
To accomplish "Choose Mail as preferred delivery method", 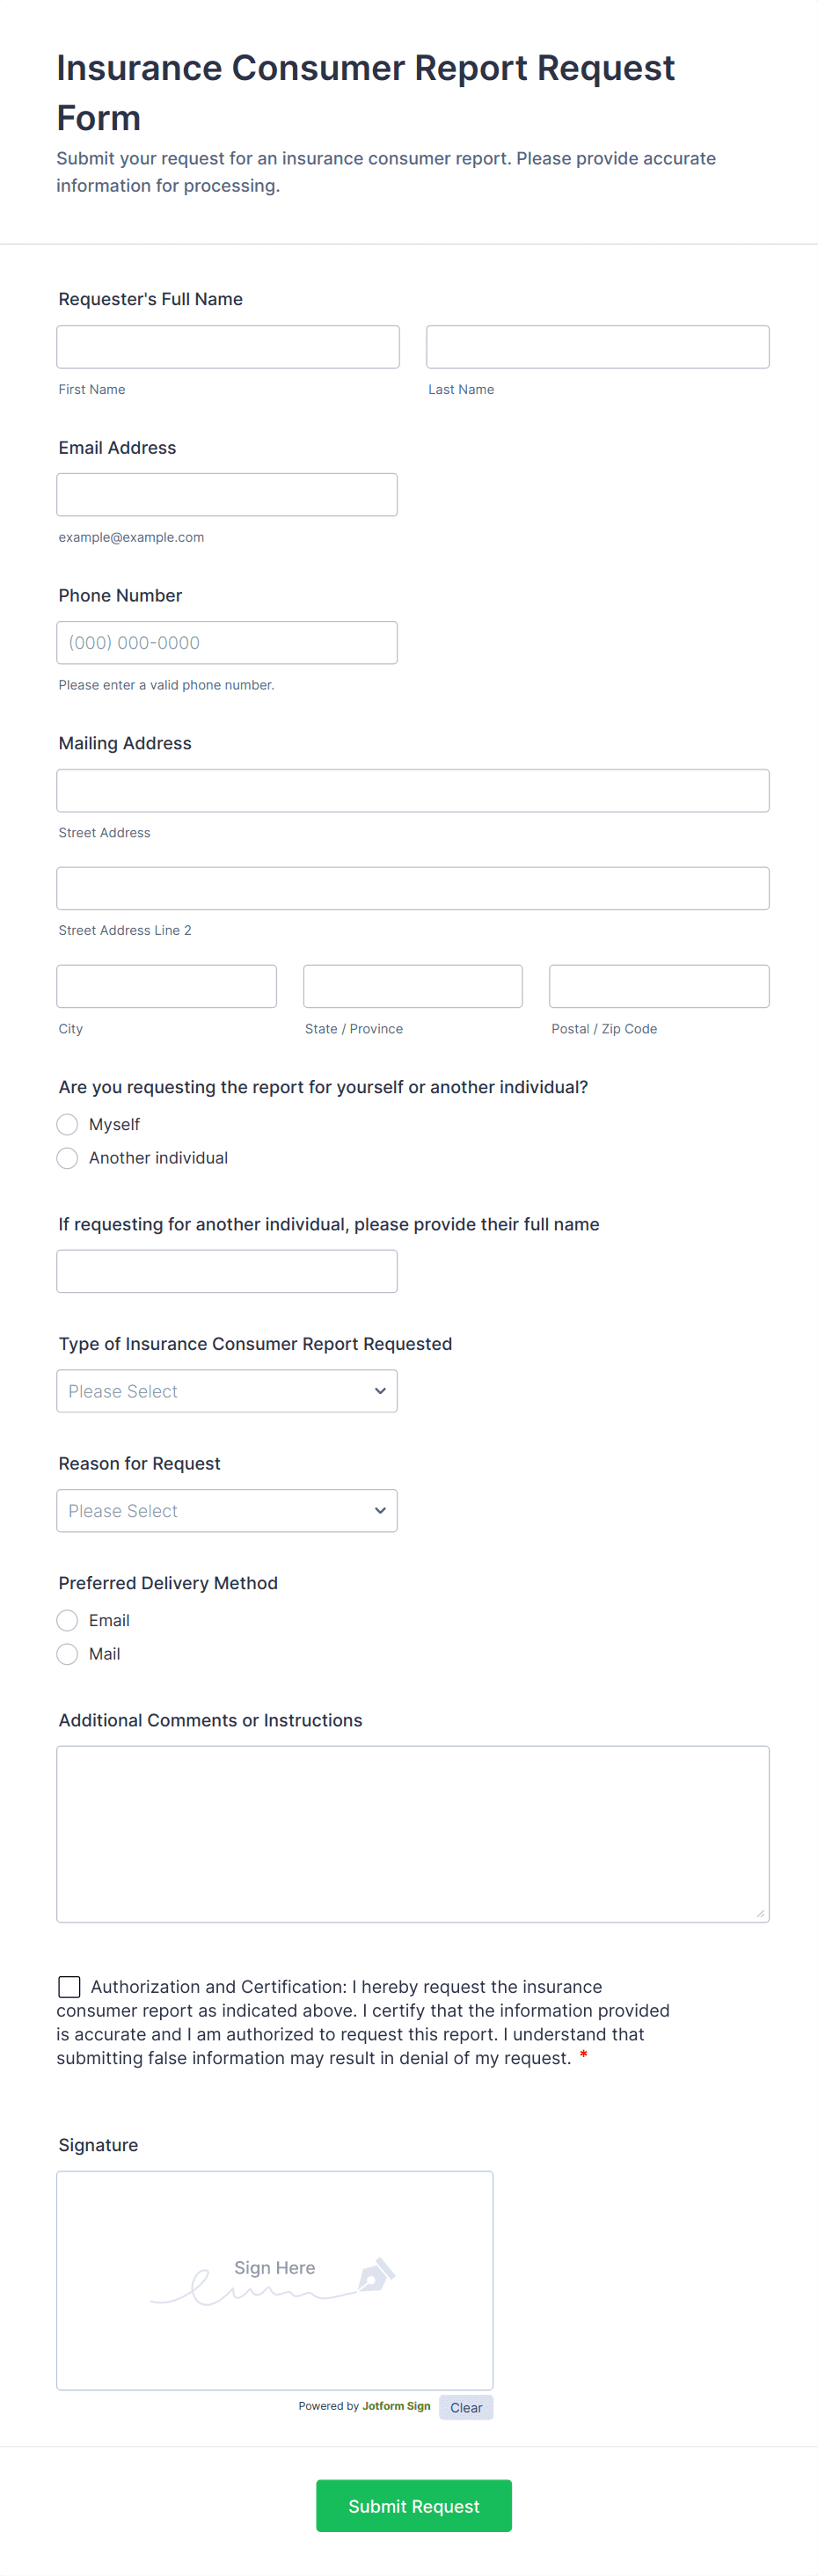I will pyautogui.click(x=68, y=1654).
